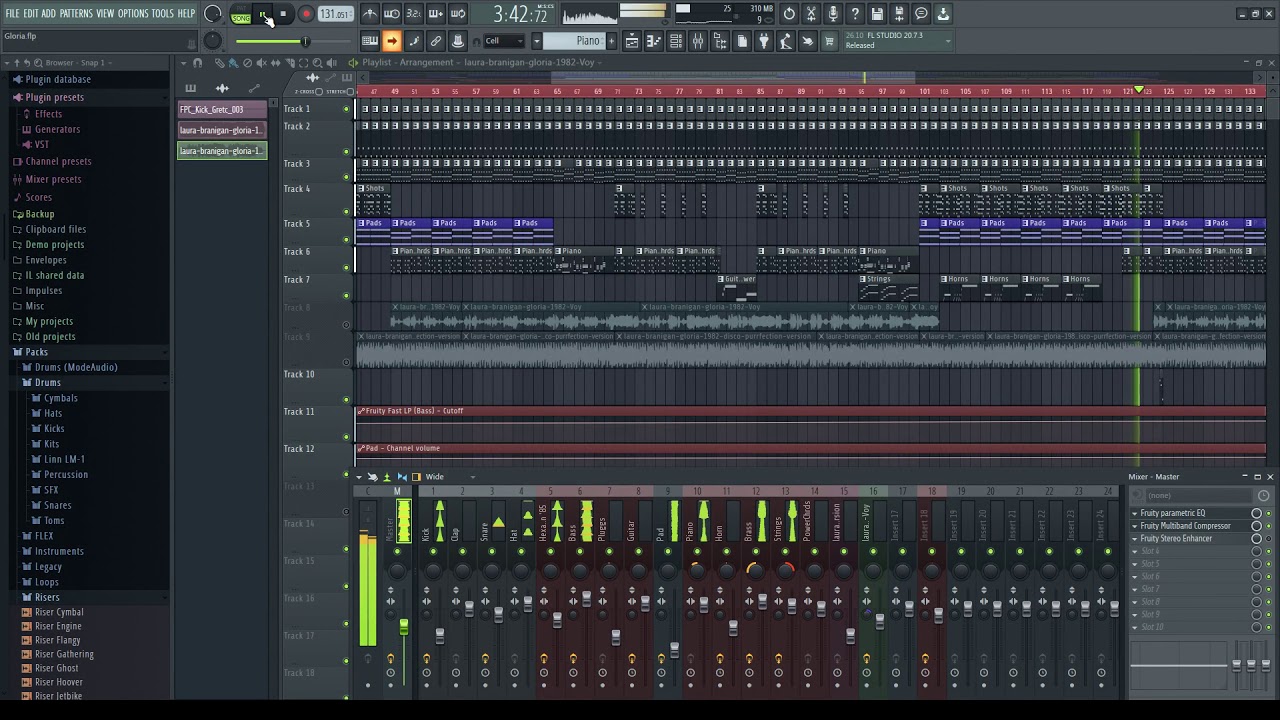1280x720 pixels.
Task: Click the download content arrow icon
Action: click(x=943, y=14)
